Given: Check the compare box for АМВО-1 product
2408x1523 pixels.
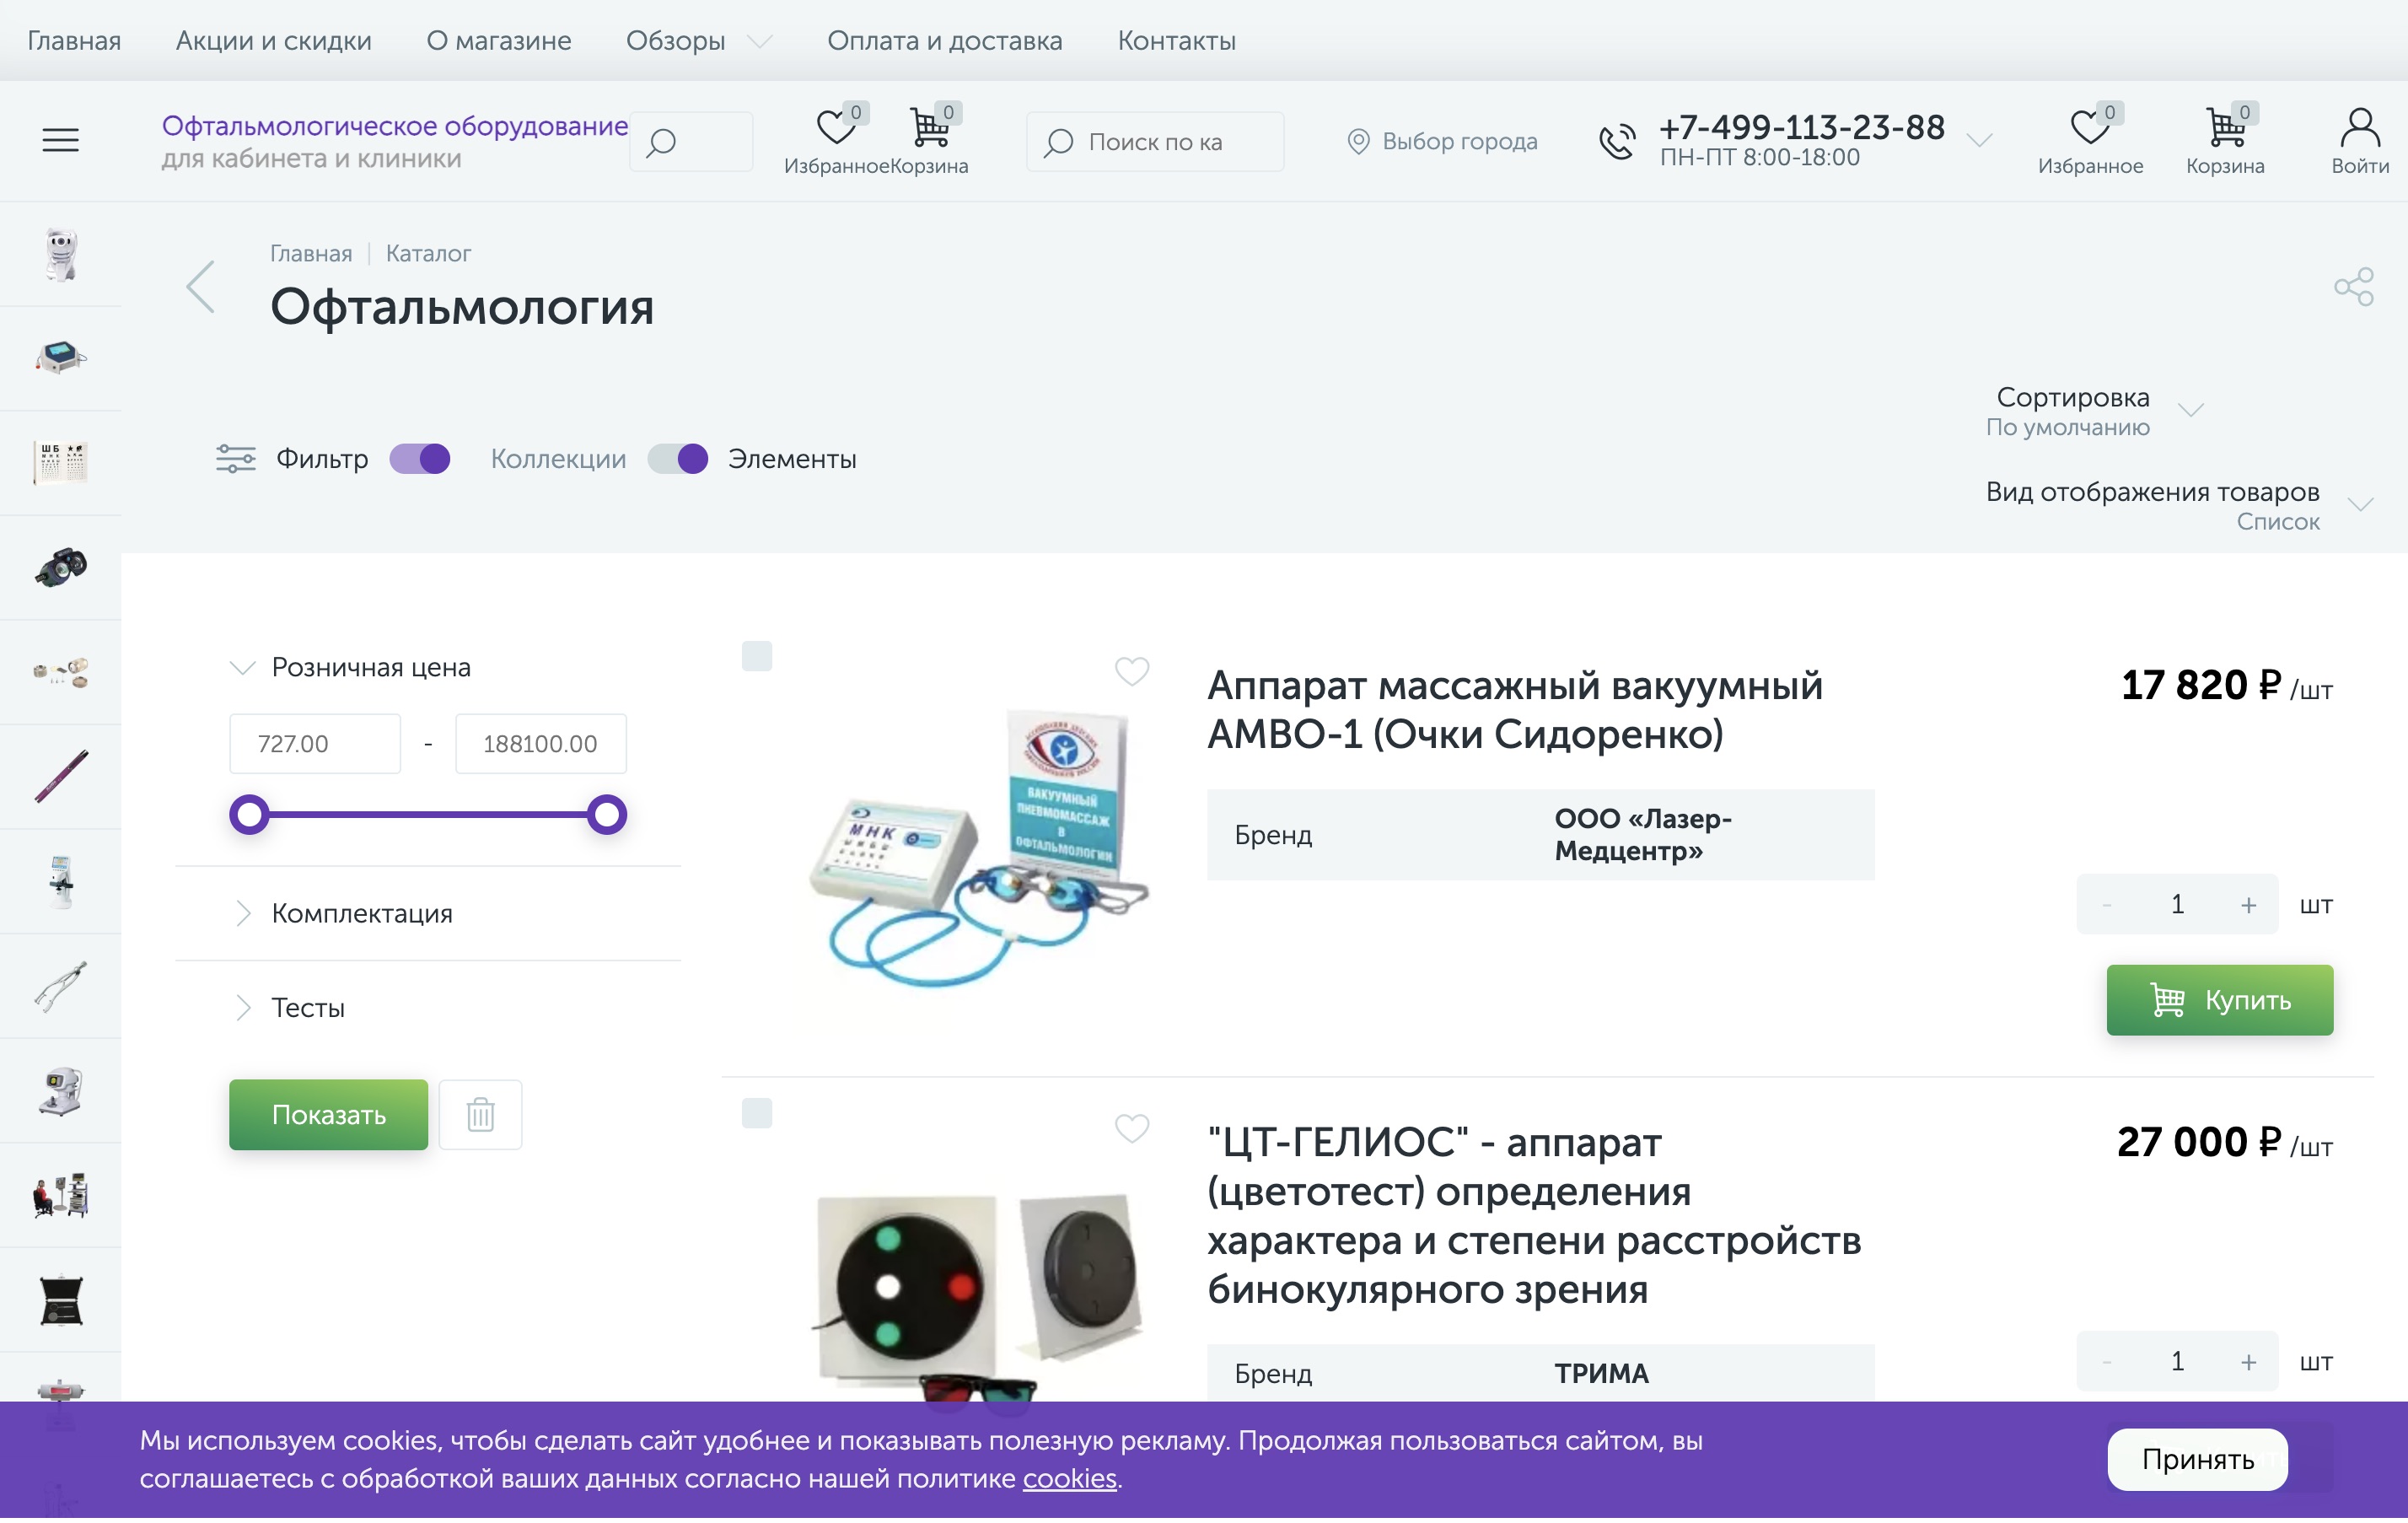Looking at the screenshot, I should point(757,657).
